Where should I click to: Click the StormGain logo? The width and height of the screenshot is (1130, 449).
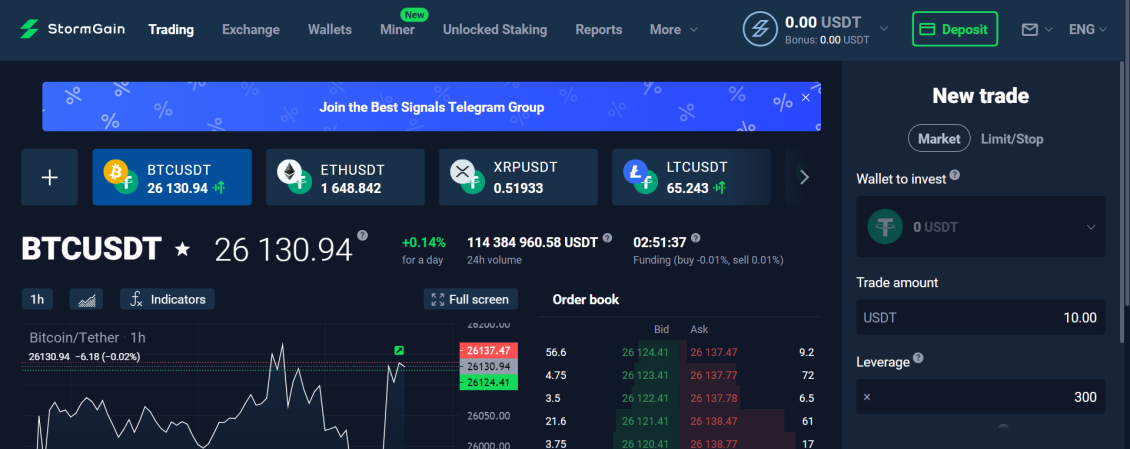coord(72,30)
